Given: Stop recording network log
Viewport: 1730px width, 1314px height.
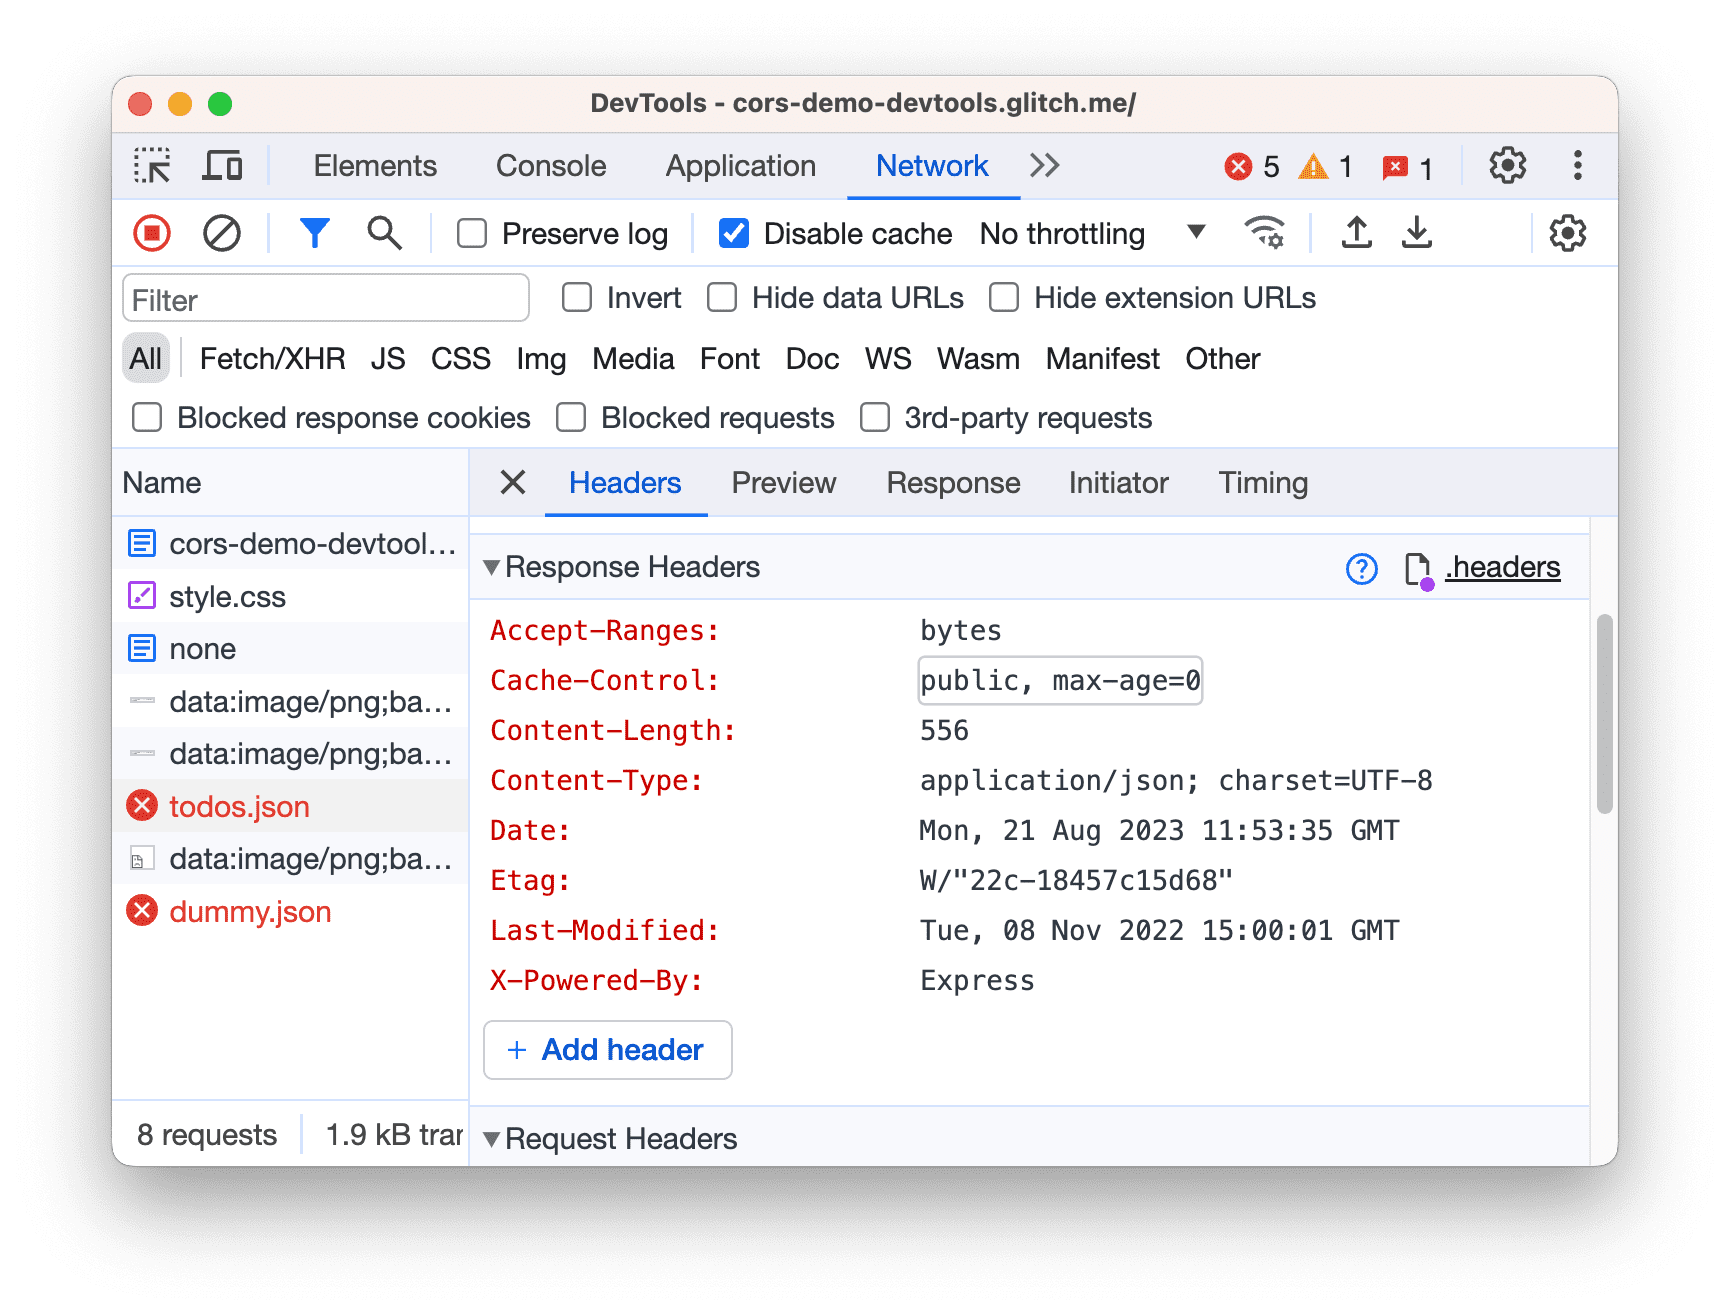Looking at the screenshot, I should click(151, 233).
